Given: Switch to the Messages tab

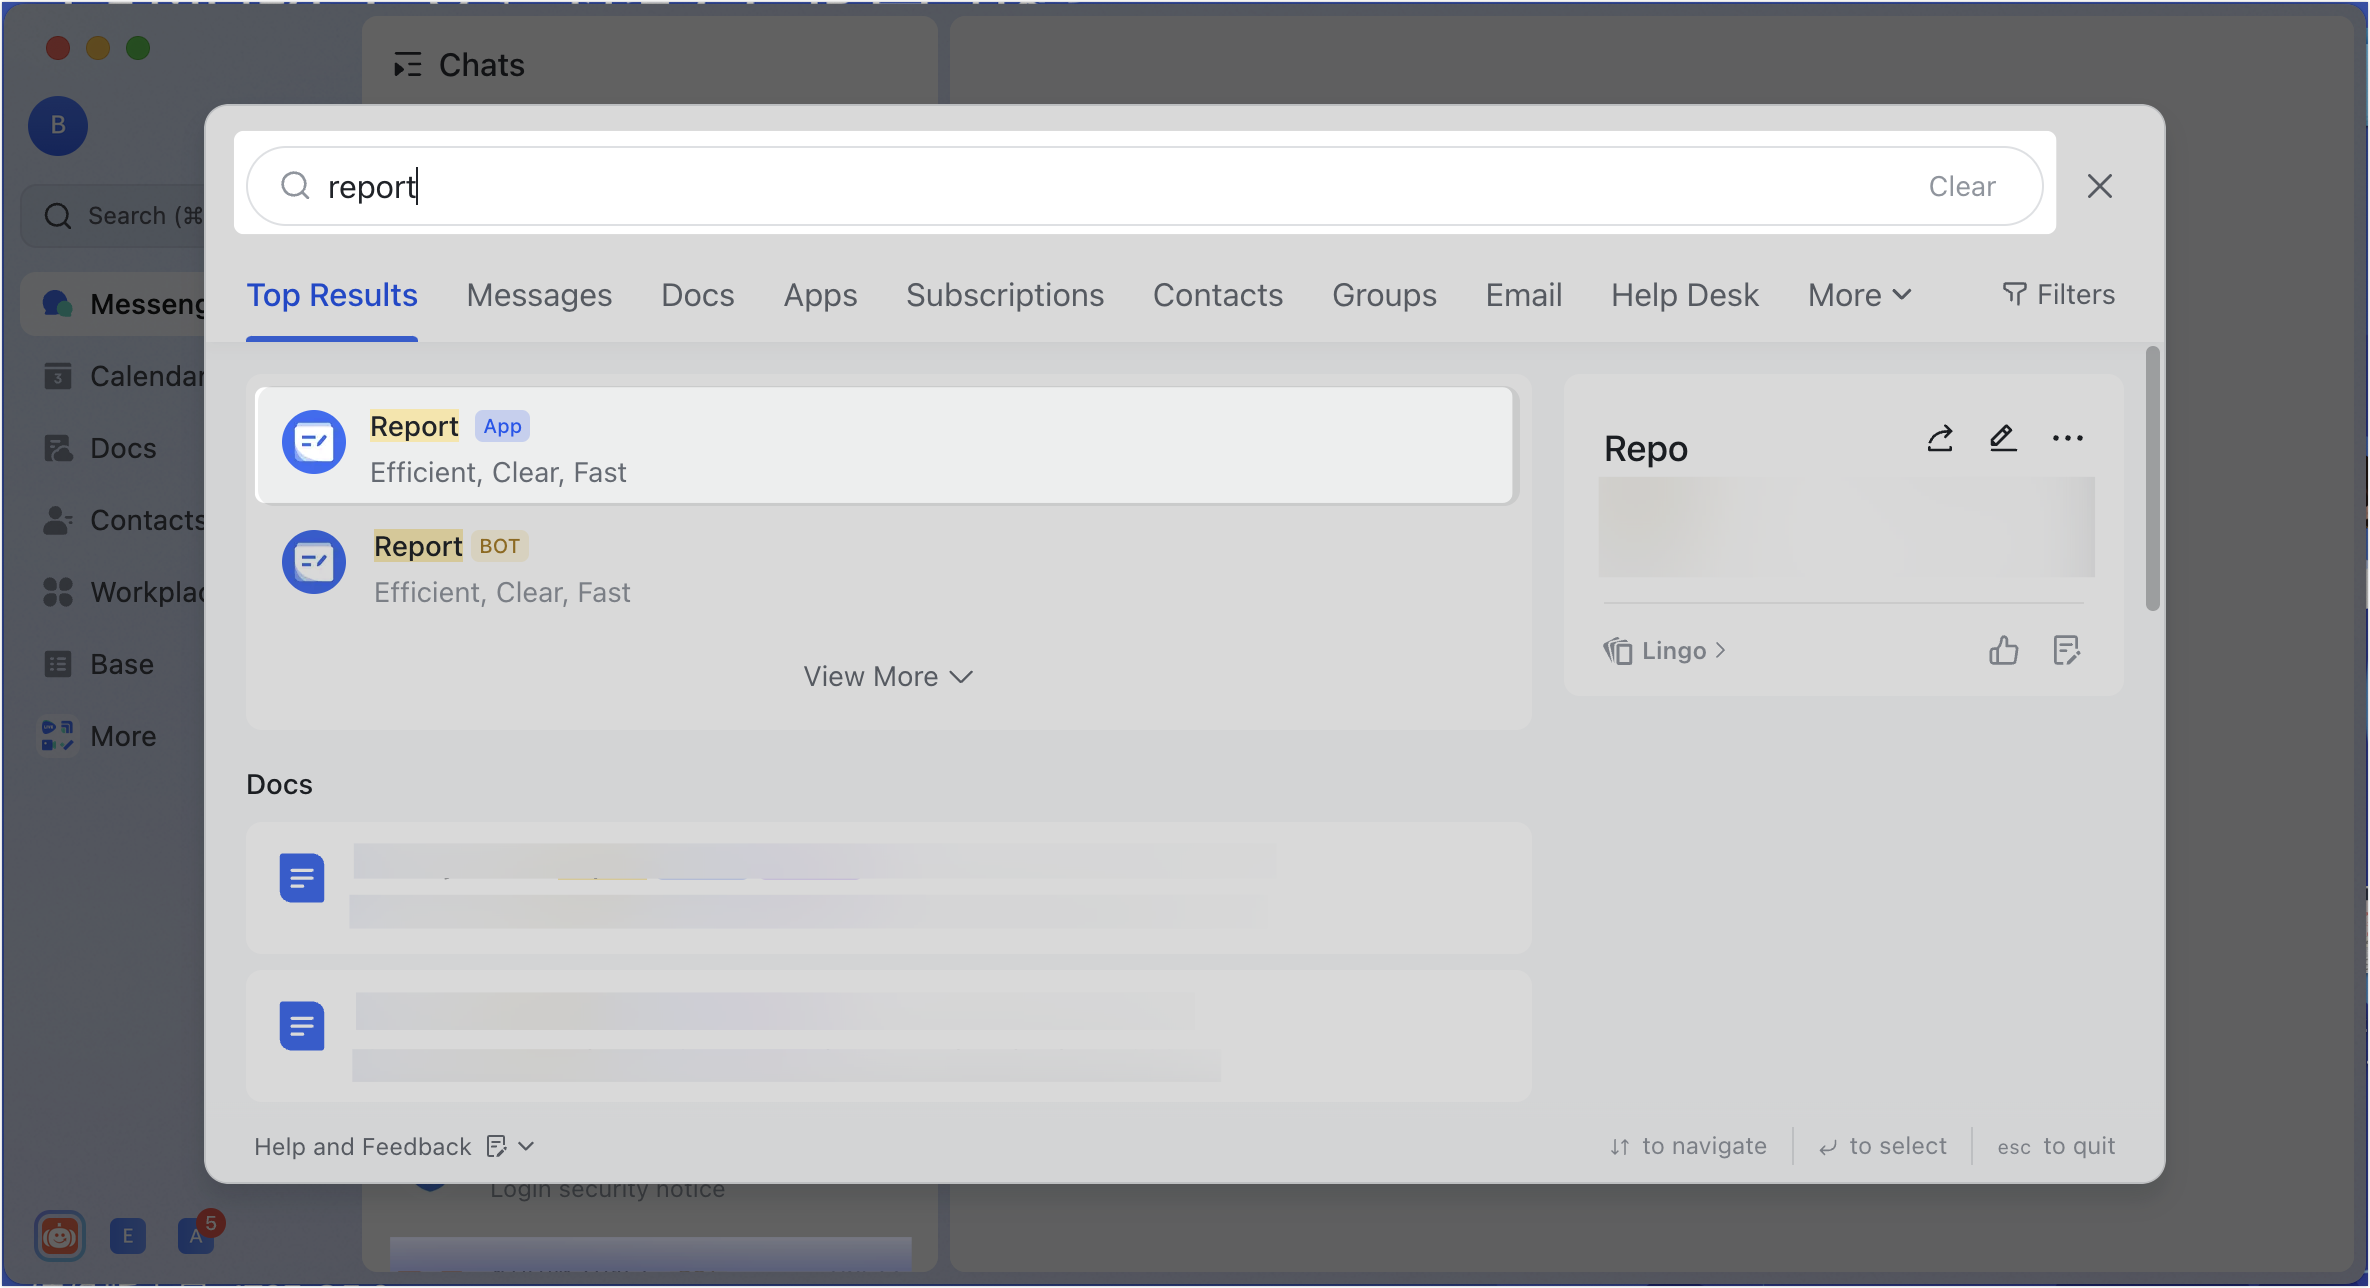Looking at the screenshot, I should tap(539, 295).
